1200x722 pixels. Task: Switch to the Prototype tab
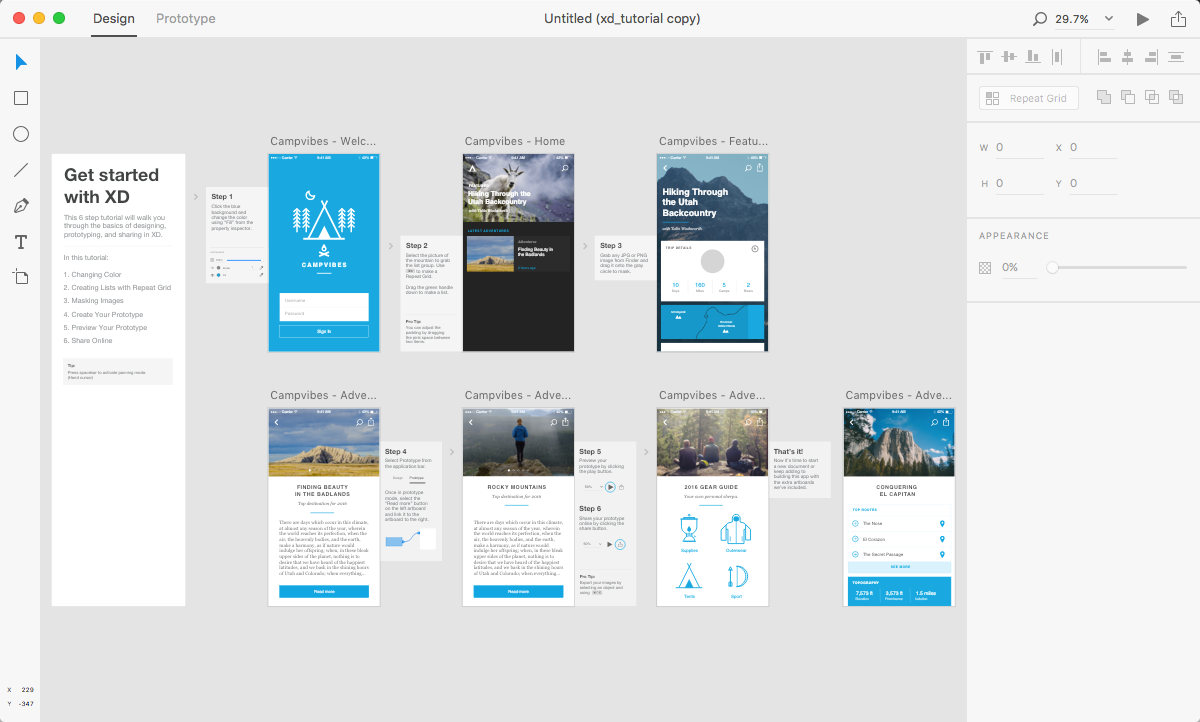pos(185,19)
